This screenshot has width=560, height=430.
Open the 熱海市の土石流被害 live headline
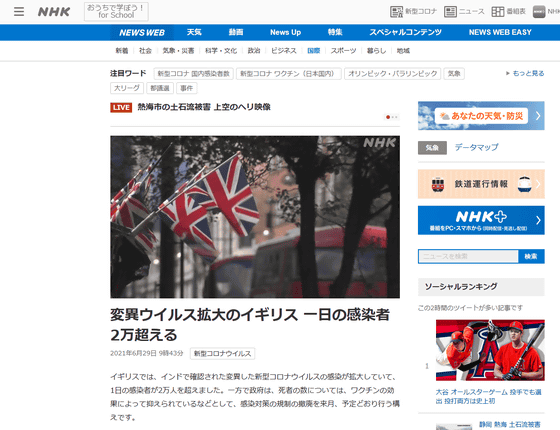tap(204, 107)
